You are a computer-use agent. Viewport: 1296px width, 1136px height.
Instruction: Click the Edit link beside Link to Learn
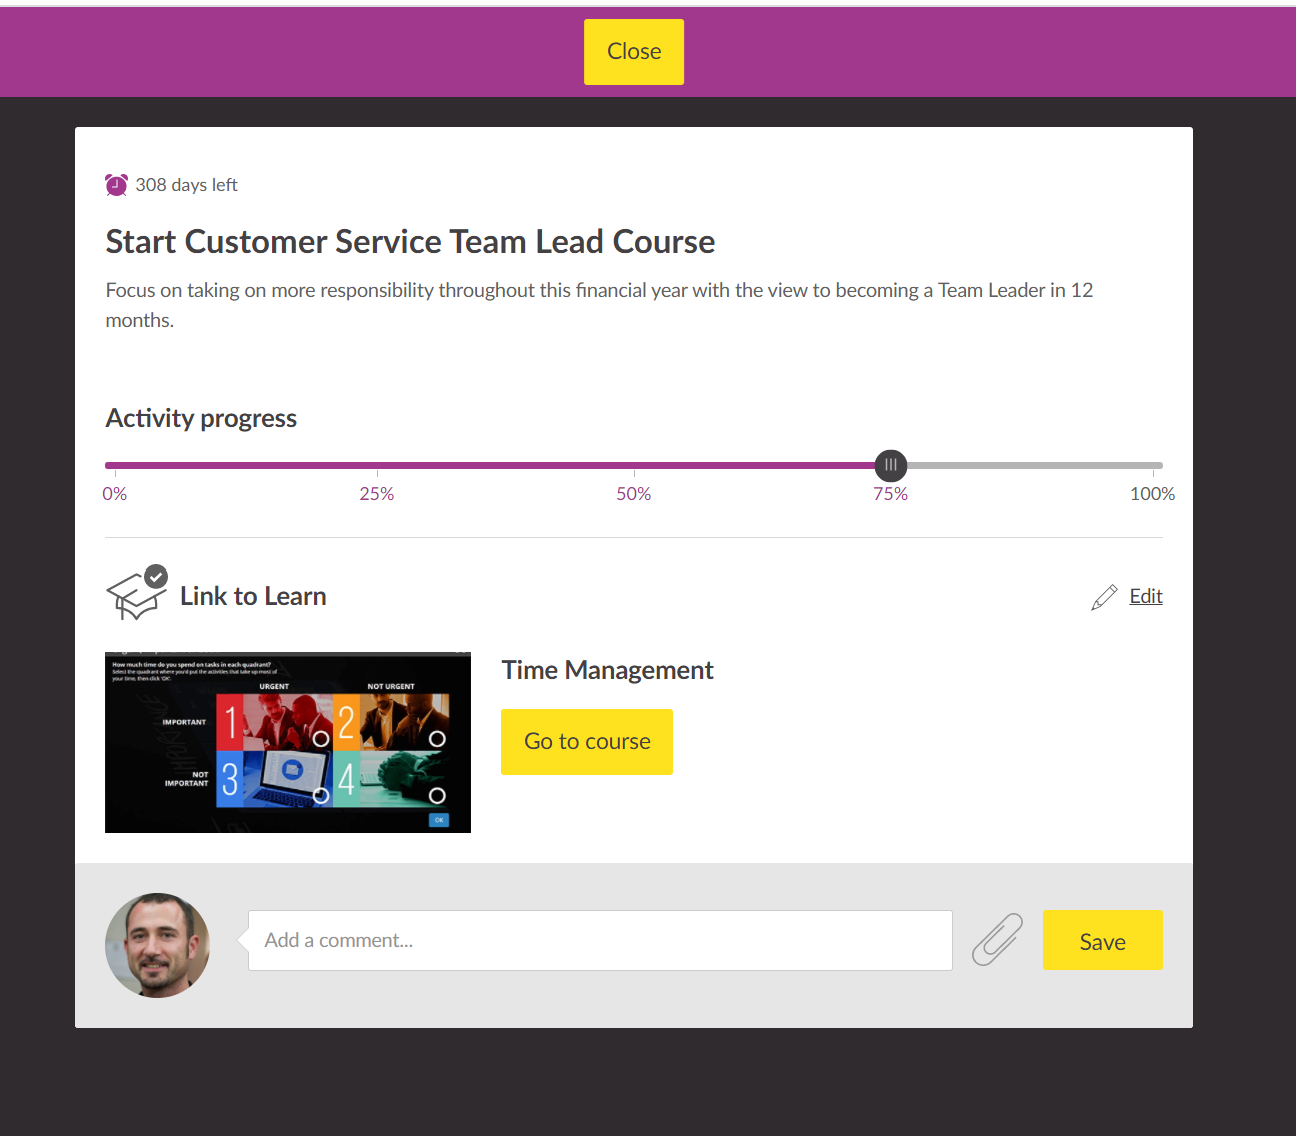coord(1146,596)
